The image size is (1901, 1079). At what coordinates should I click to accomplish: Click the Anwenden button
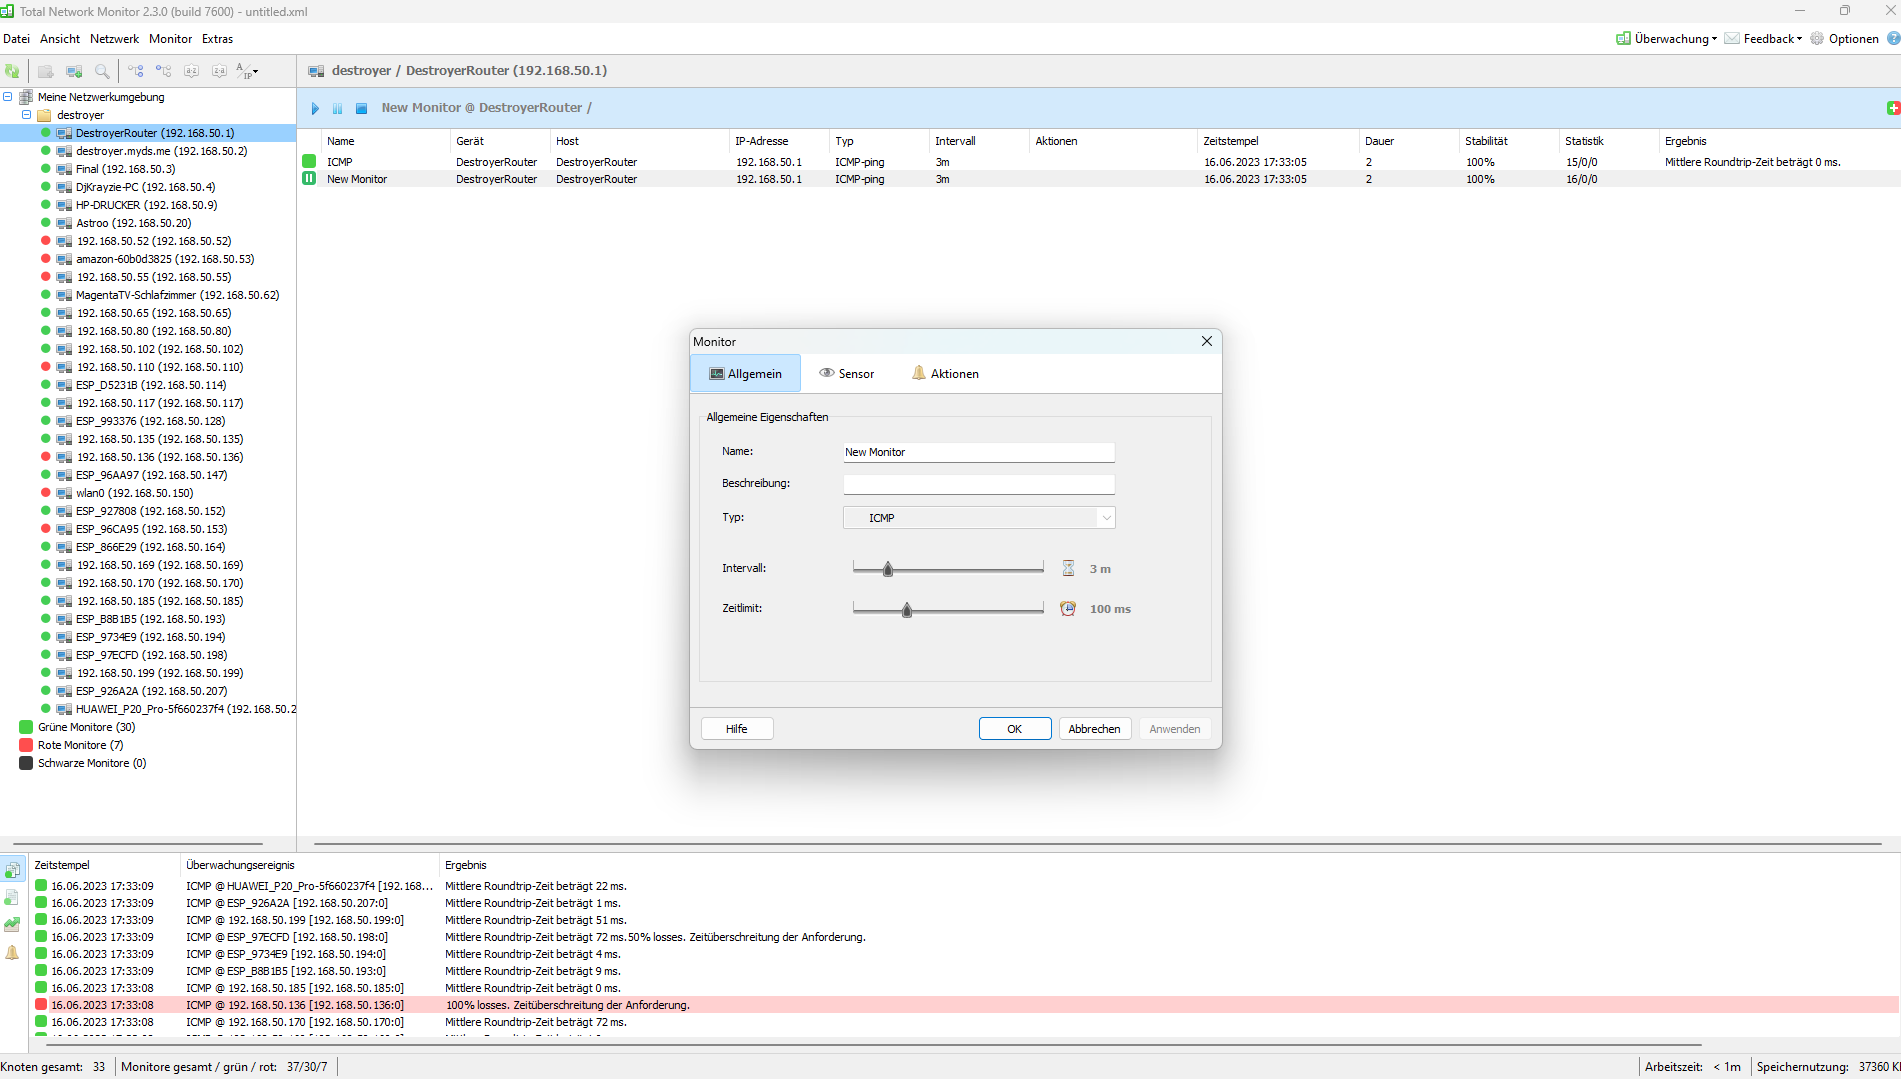pyautogui.click(x=1175, y=729)
